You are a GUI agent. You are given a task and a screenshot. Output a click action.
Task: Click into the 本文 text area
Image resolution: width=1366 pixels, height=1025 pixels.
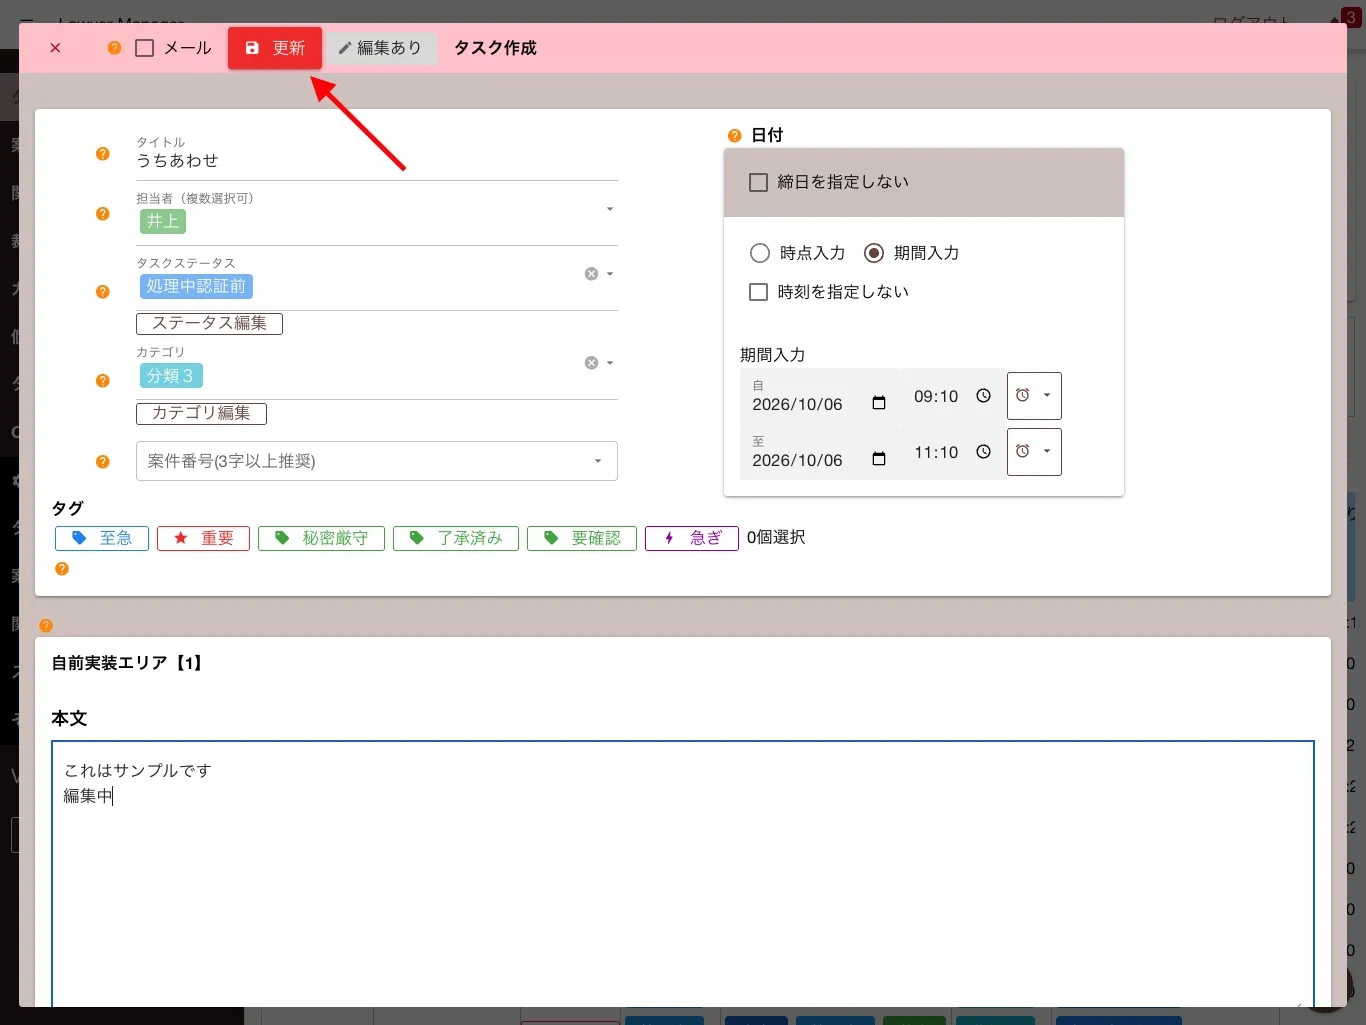coord(683,874)
